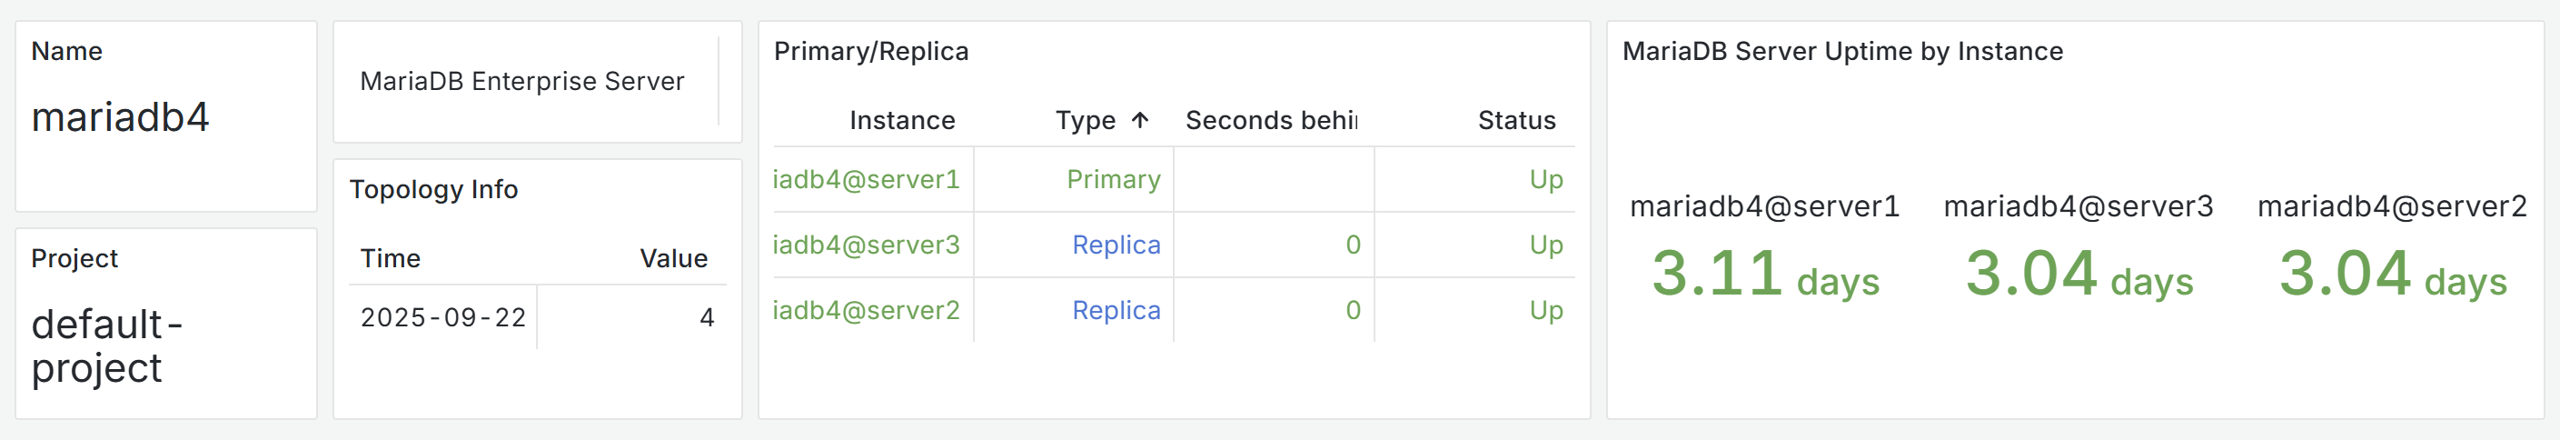This screenshot has width=2560, height=440.
Task: Click the Up status of server1
Action: 1545,180
